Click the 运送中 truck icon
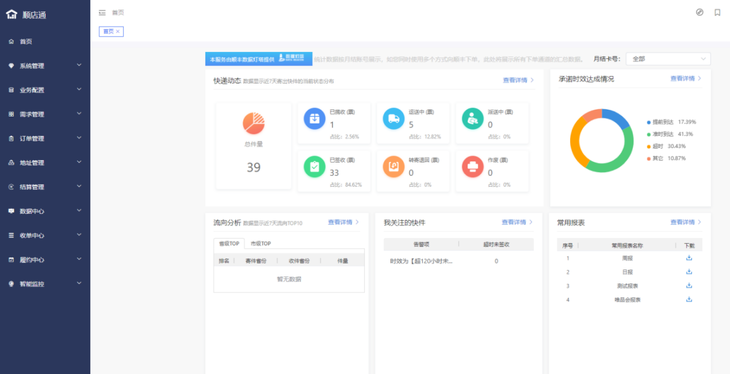The width and height of the screenshot is (730, 374). click(x=393, y=118)
